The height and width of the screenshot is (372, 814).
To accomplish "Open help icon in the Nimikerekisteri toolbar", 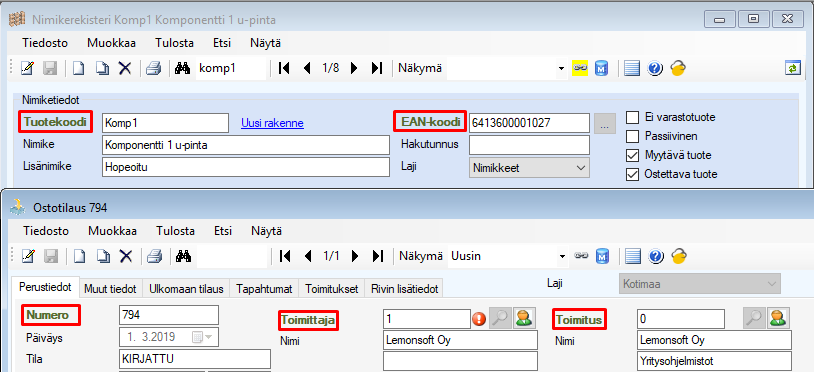I will [655, 68].
